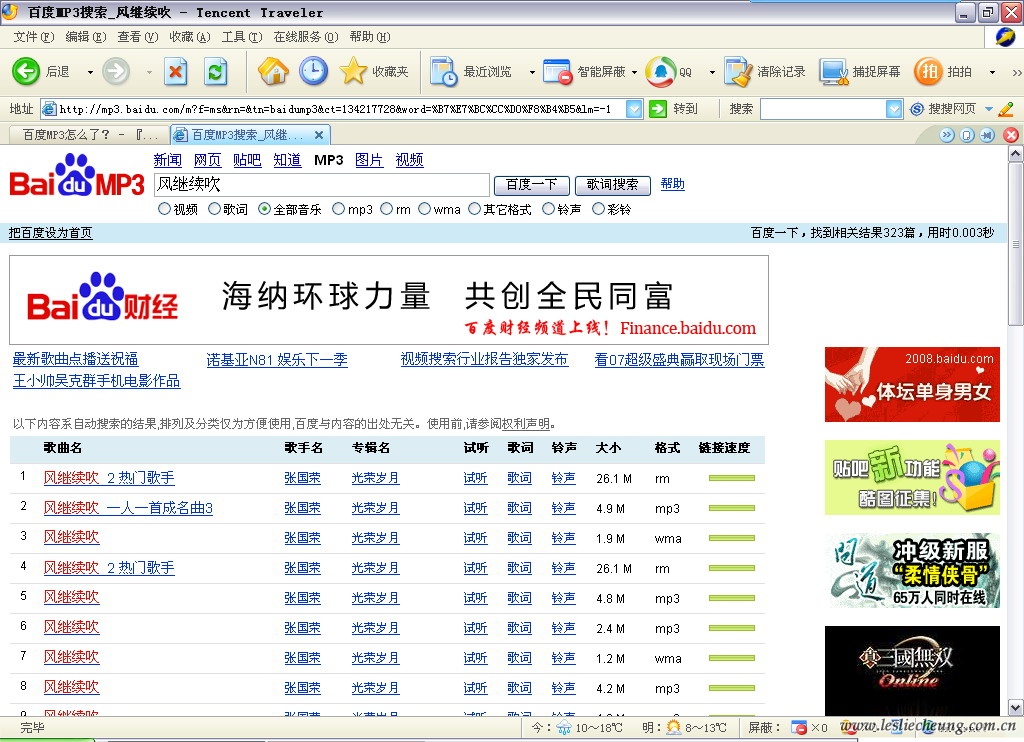This screenshot has height=742, width=1024.
Task: Select the 铃声 radio button
Action: click(x=549, y=209)
